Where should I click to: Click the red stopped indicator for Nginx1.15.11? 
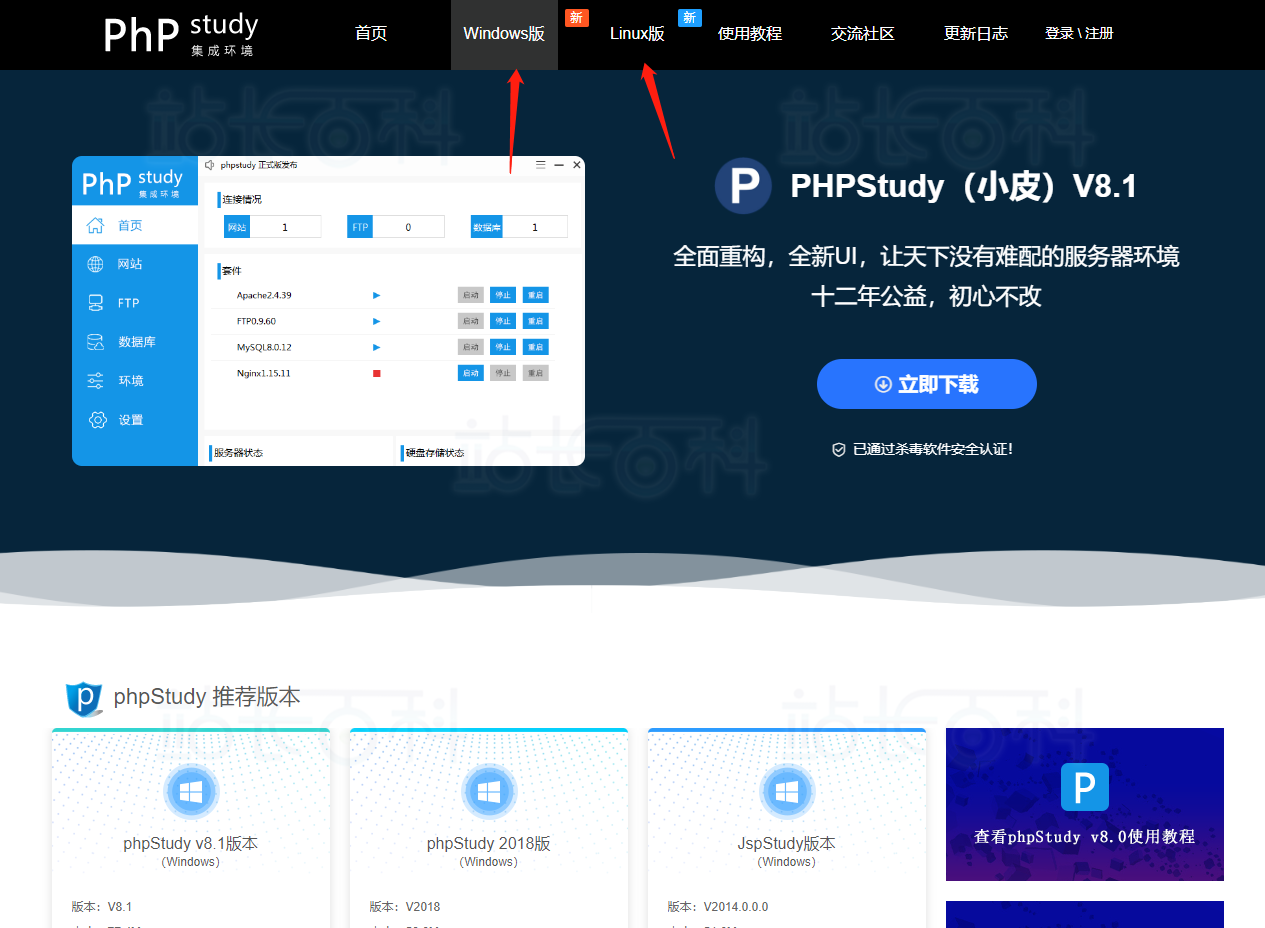pyautogui.click(x=377, y=373)
